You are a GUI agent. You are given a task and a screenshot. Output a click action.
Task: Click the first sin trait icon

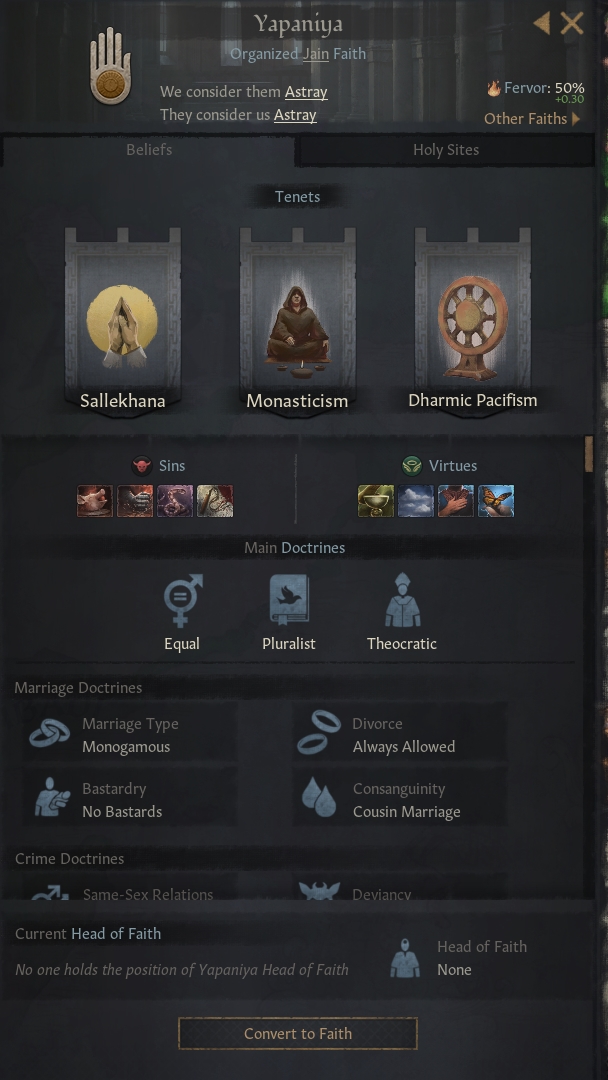(x=95, y=501)
